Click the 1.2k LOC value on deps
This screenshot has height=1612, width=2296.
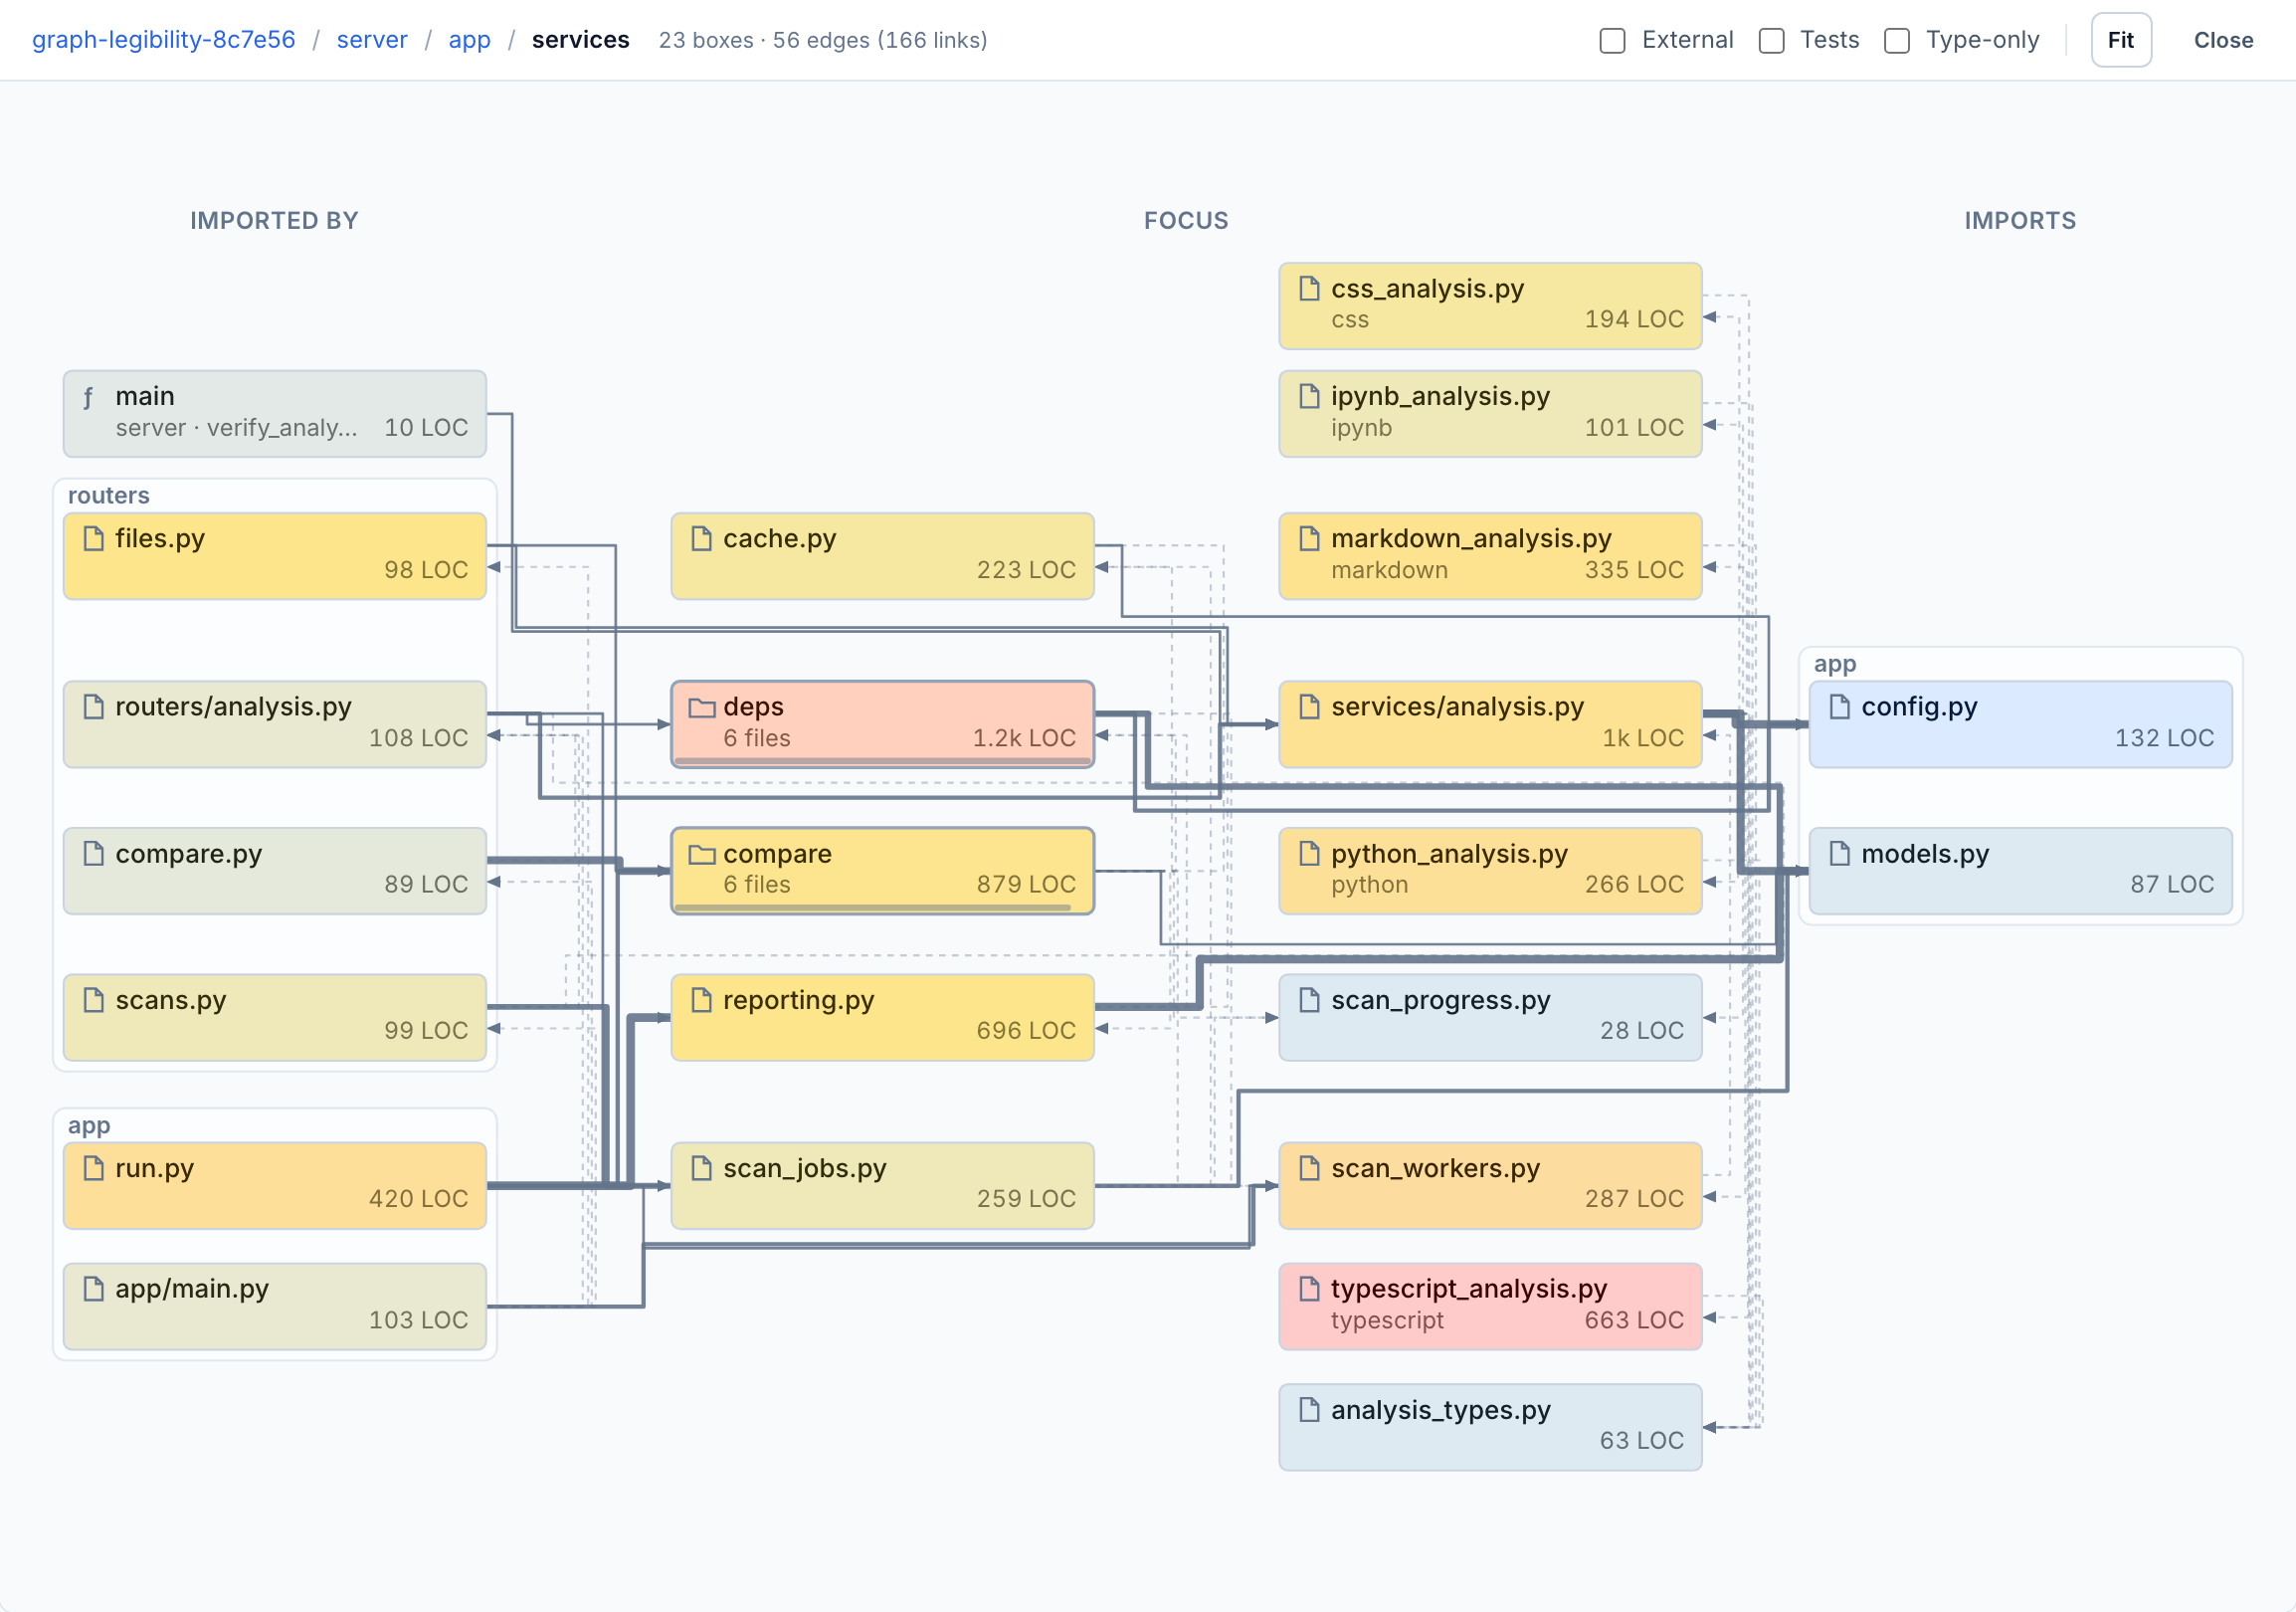click(1024, 739)
